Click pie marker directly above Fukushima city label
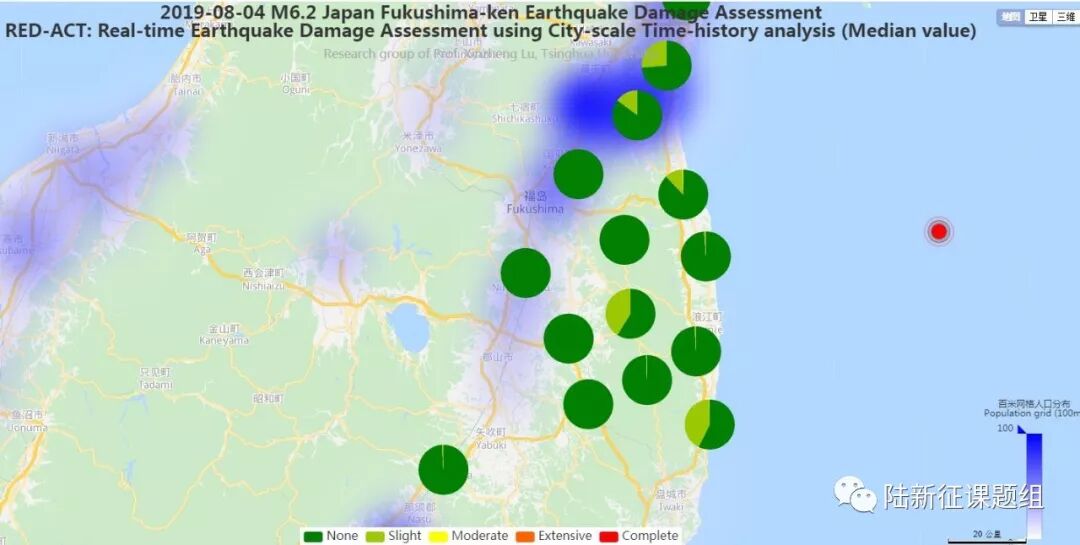This screenshot has width=1080, height=545. [x=578, y=174]
